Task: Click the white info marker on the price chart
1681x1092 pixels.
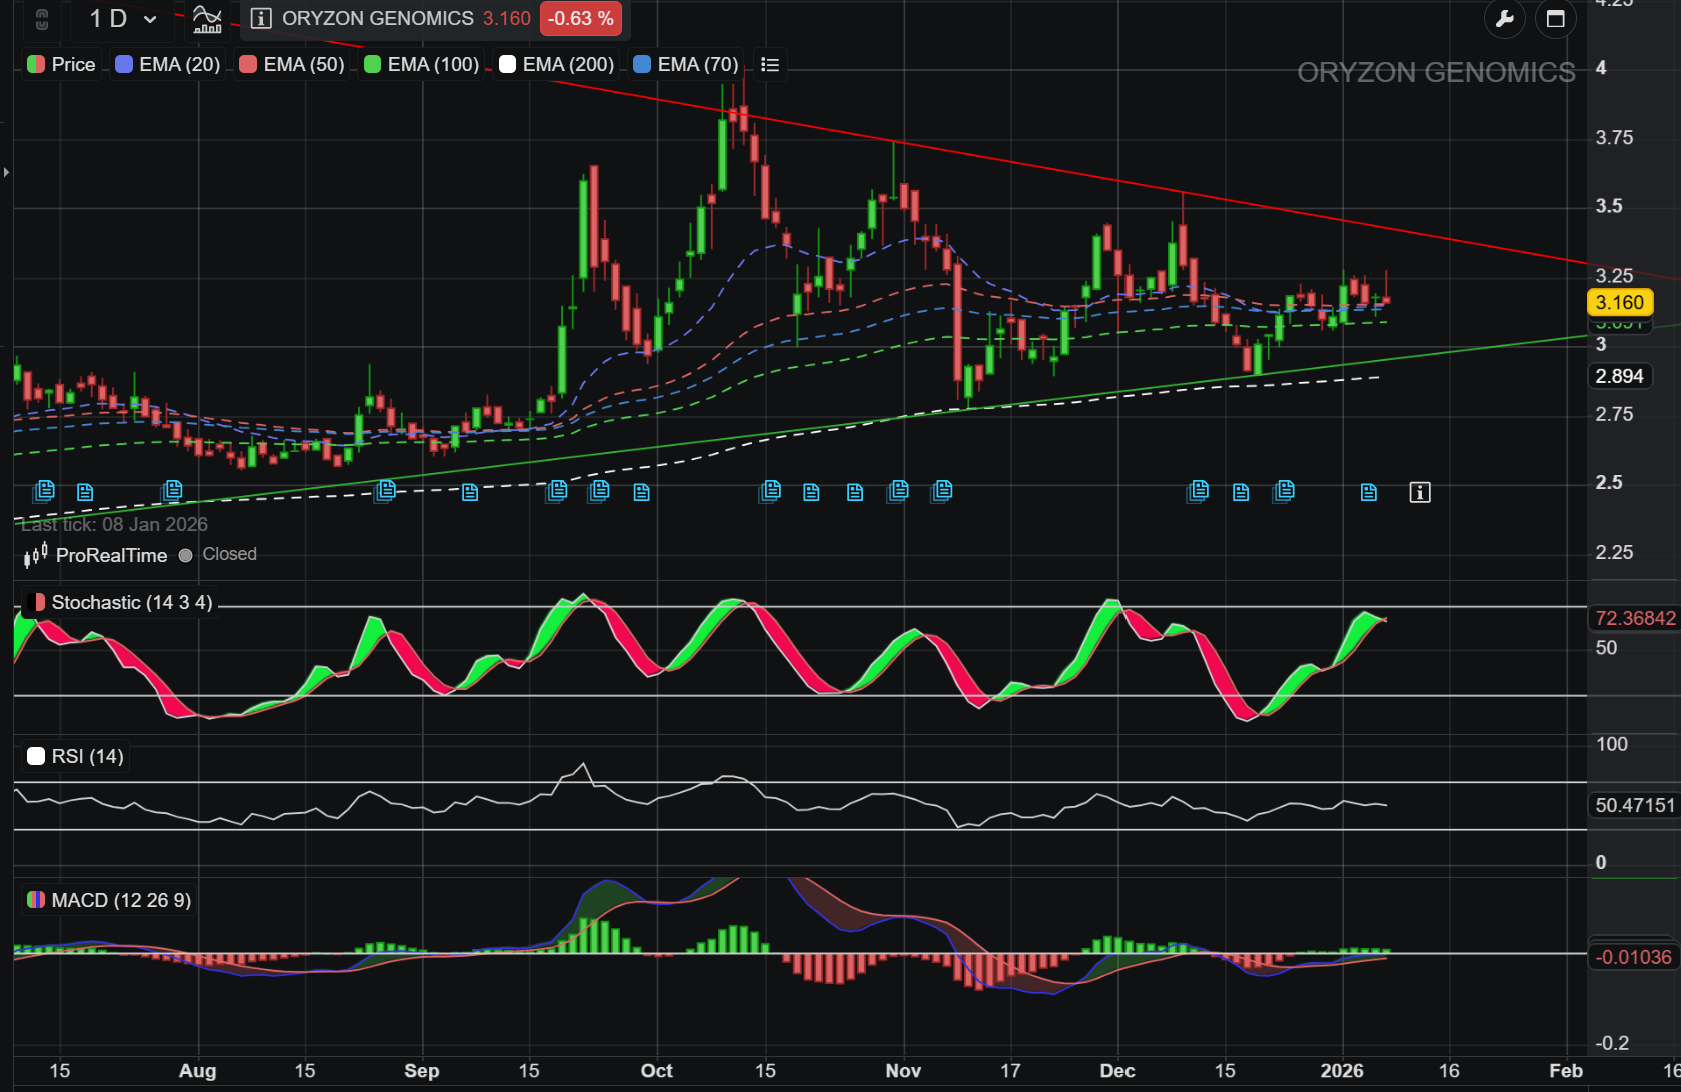Action: [x=1420, y=492]
